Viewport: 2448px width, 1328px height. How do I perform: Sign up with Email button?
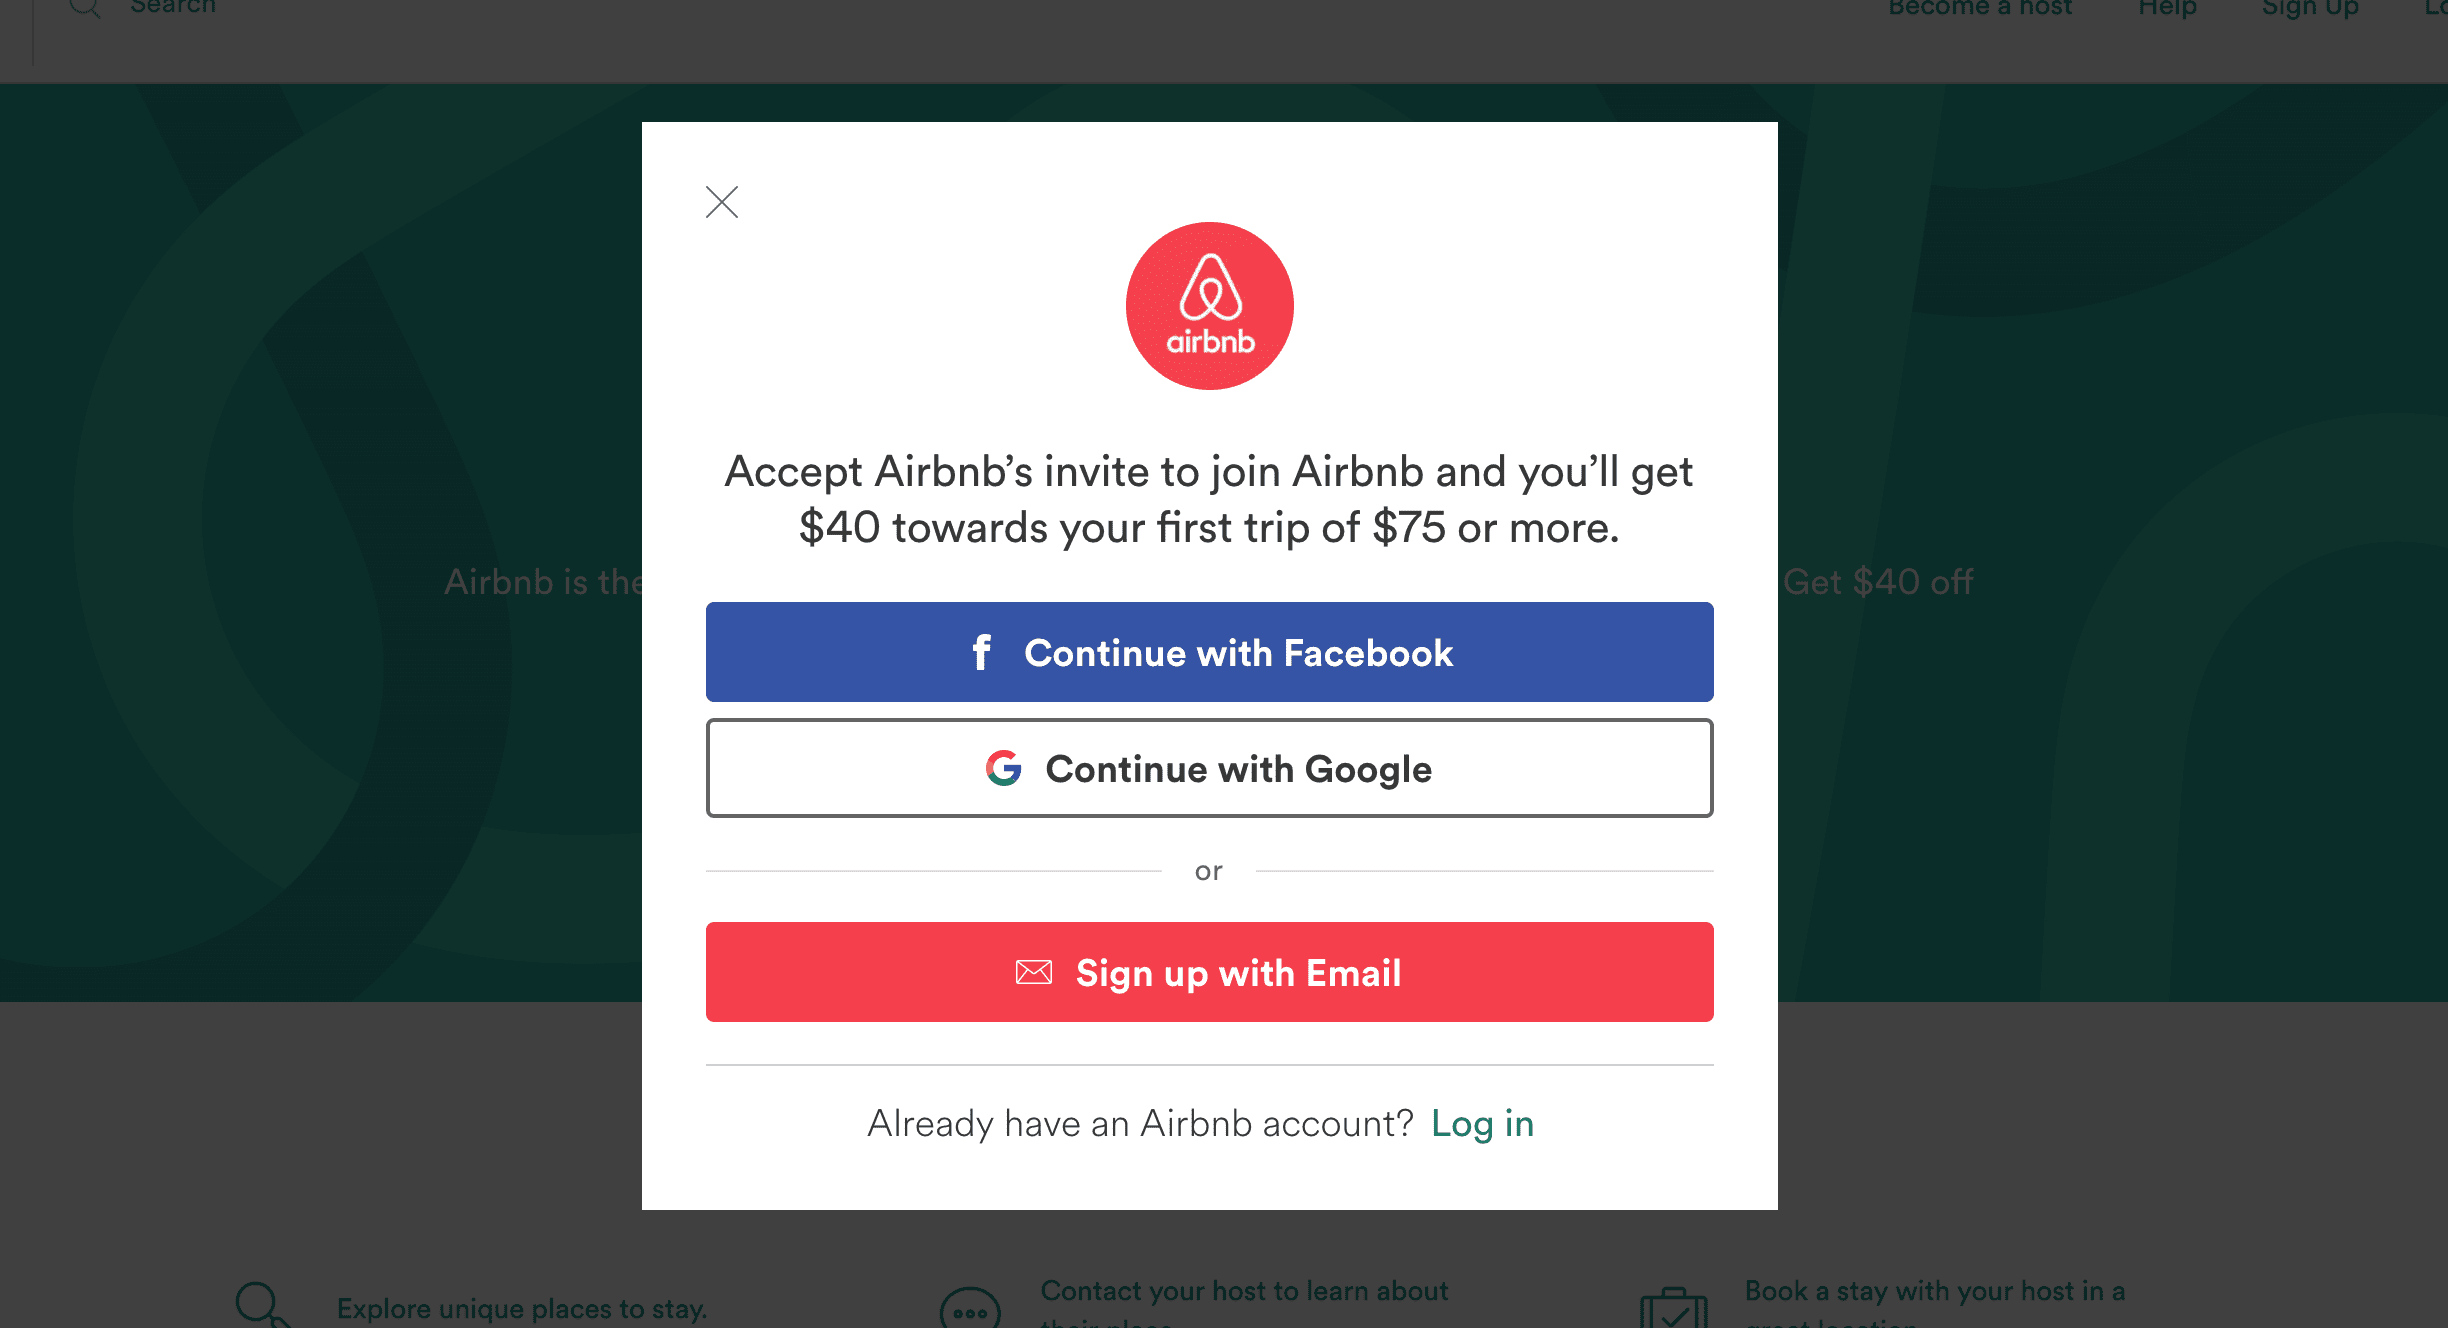pyautogui.click(x=1210, y=972)
